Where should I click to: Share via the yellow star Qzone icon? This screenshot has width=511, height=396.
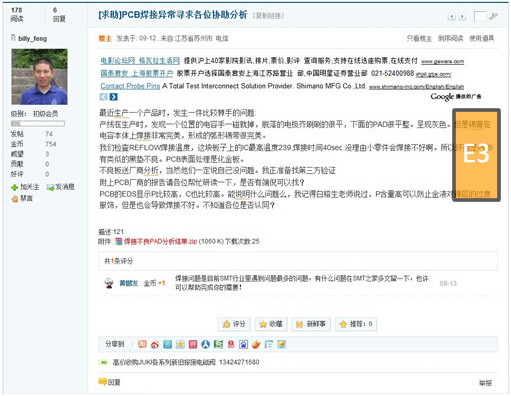pyautogui.click(x=180, y=344)
